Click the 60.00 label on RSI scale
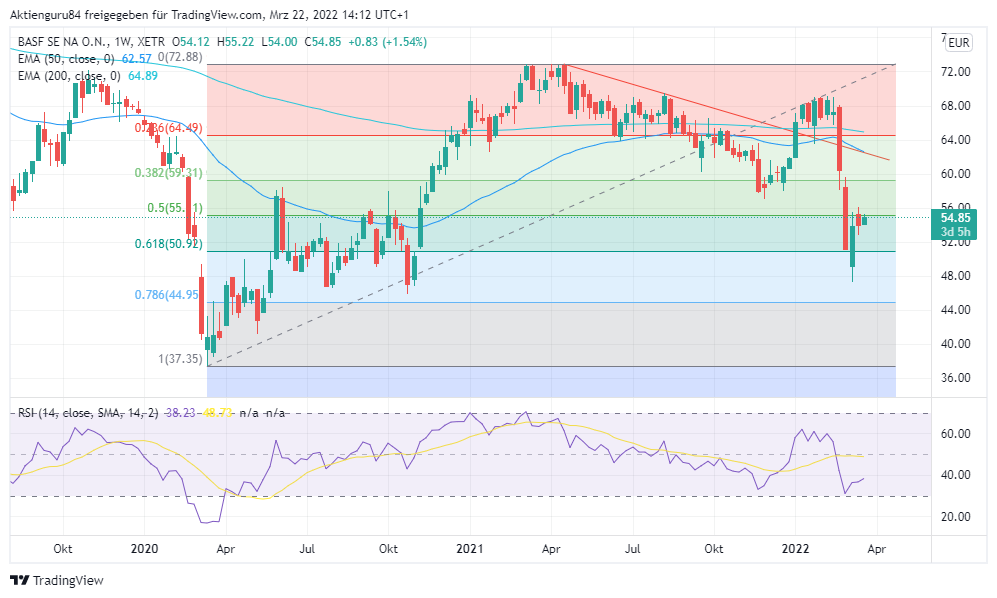Screen dimensions: 997x598 tap(956, 434)
